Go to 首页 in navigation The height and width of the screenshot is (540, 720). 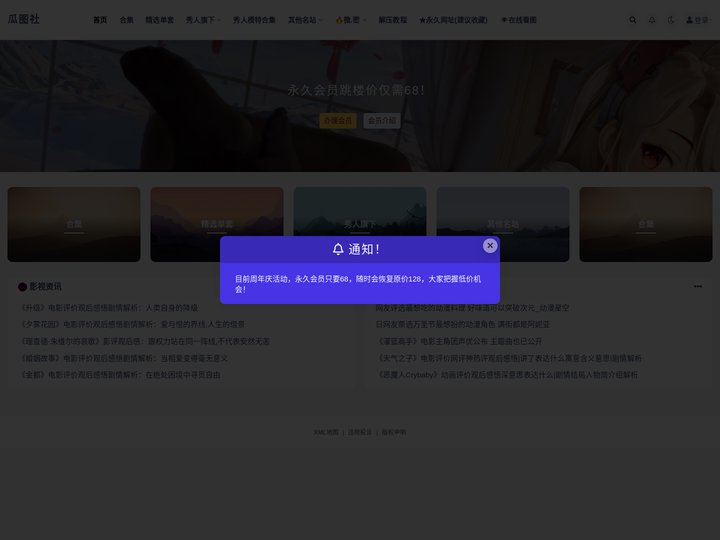[100, 20]
